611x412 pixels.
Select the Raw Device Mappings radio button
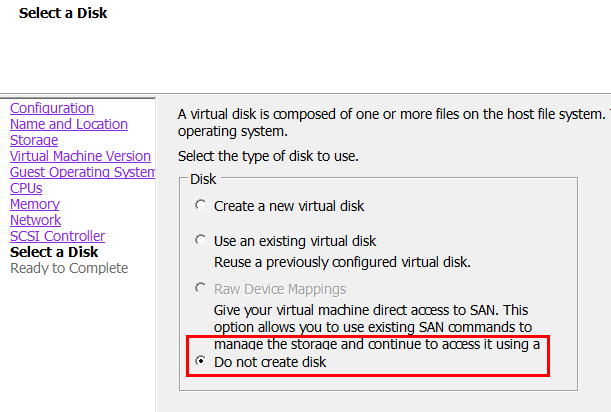(x=201, y=289)
